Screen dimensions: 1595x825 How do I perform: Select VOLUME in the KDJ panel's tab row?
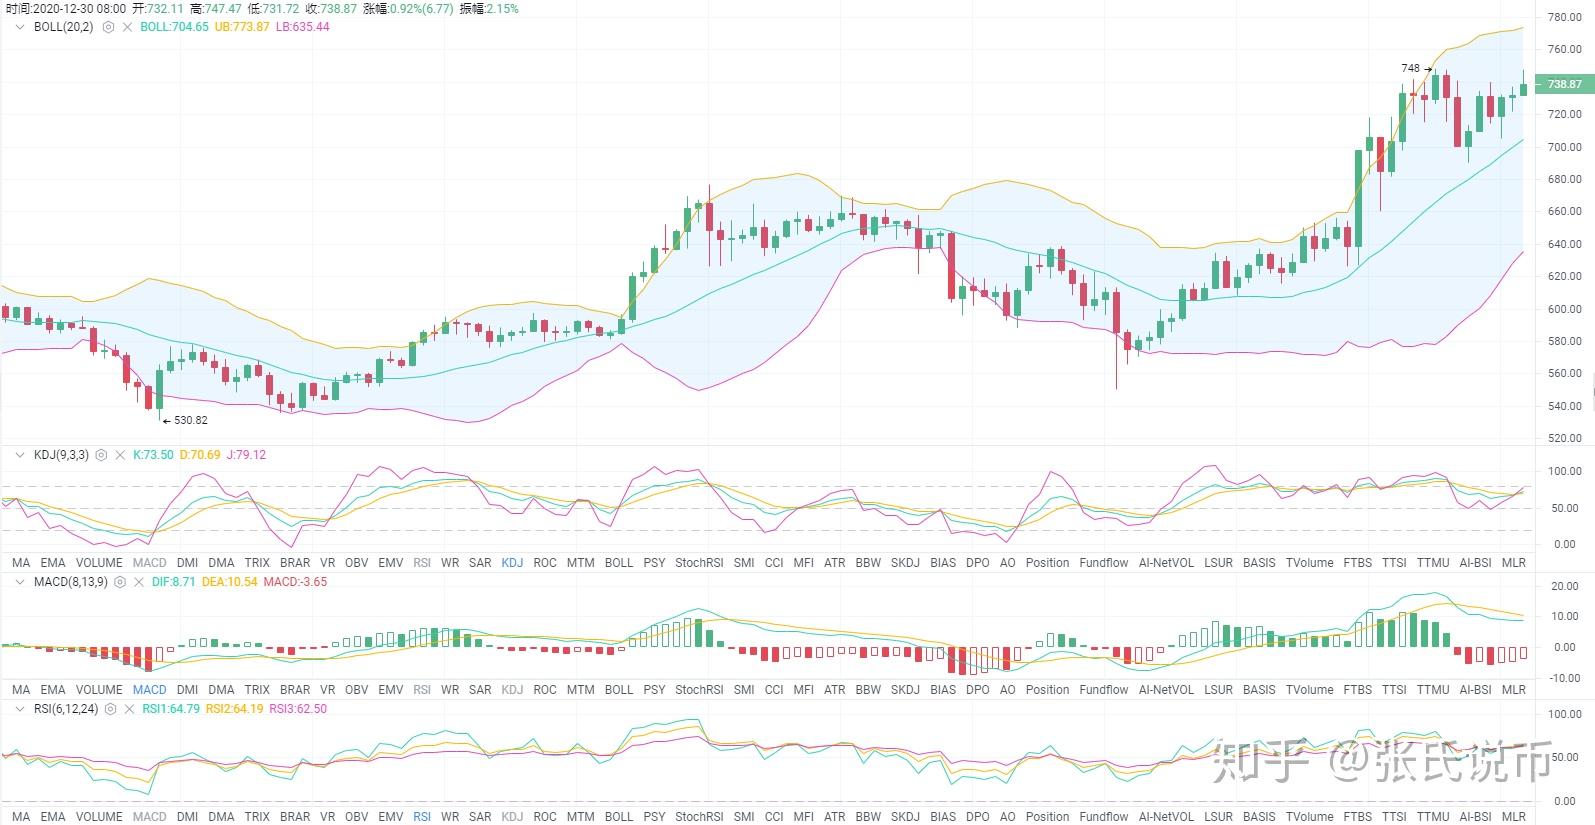[99, 563]
